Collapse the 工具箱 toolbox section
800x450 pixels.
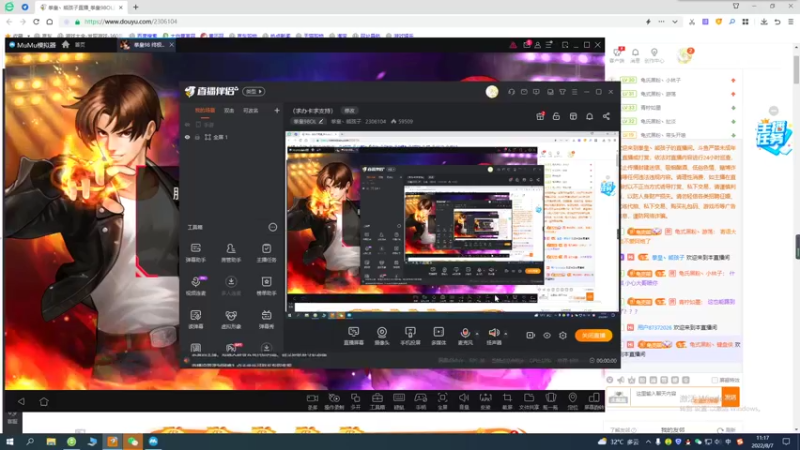tap(273, 227)
